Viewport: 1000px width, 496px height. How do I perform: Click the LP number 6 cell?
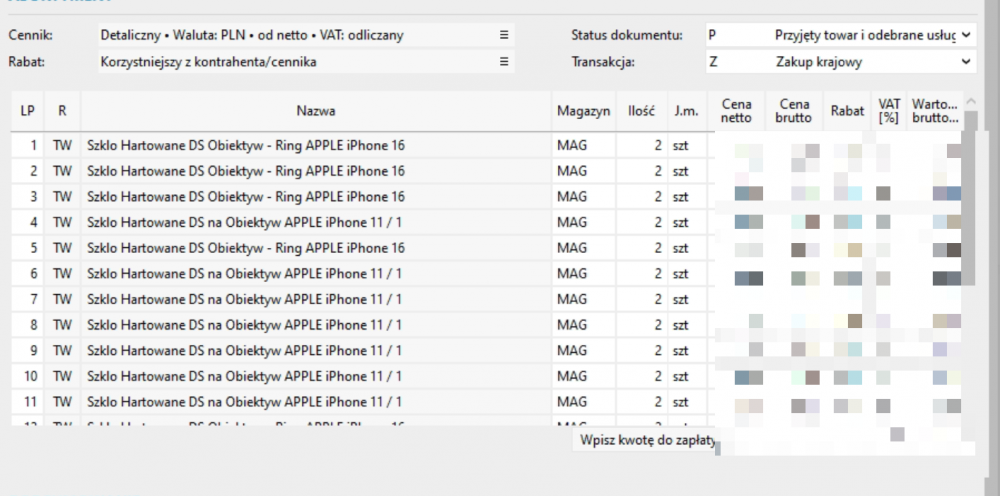click(27, 274)
